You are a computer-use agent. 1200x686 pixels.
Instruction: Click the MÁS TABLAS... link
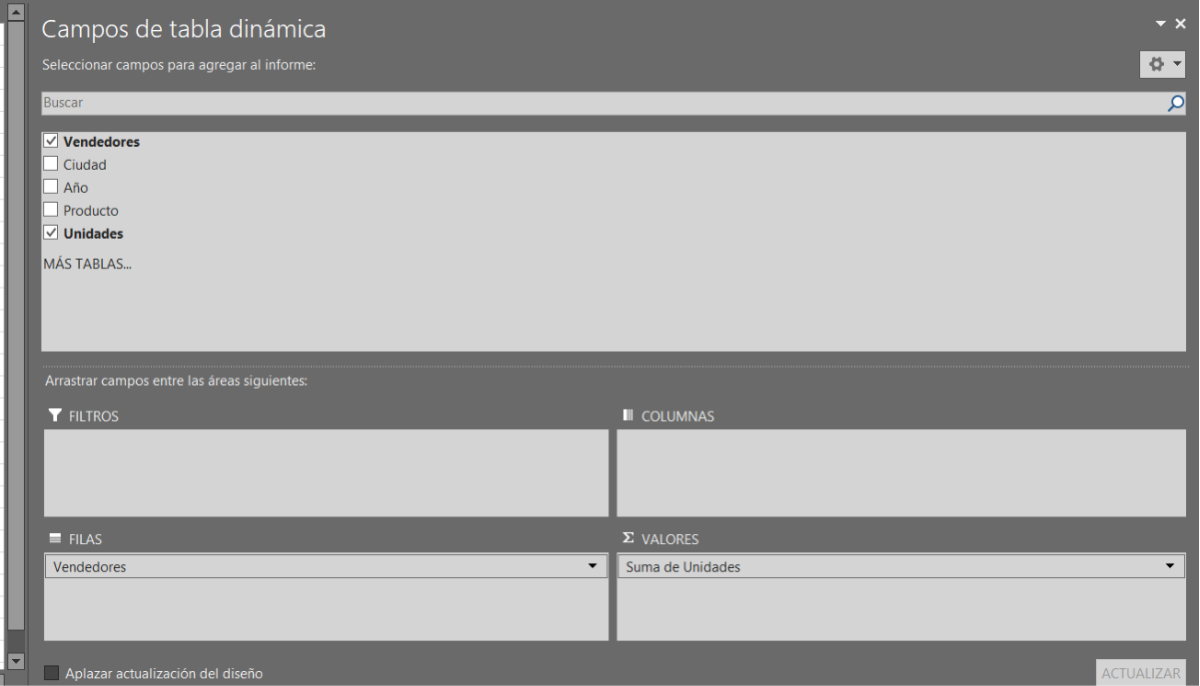(x=87, y=265)
